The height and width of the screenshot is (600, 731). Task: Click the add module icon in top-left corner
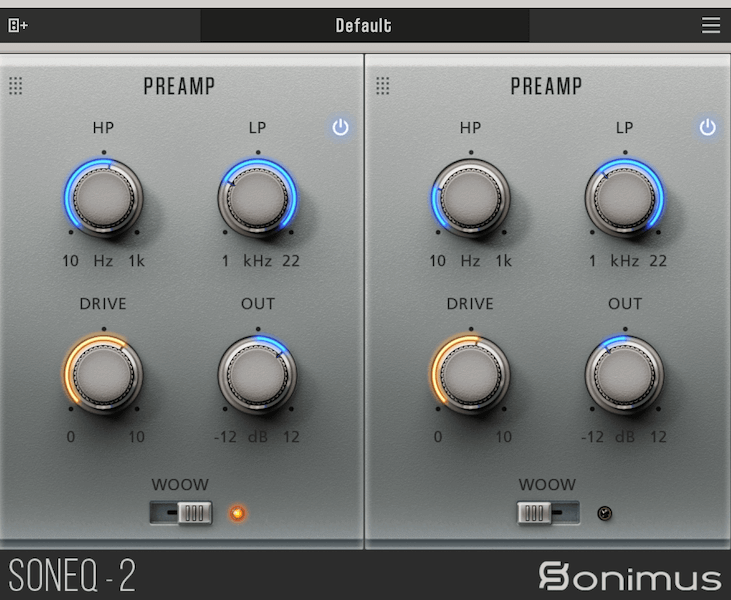17,26
